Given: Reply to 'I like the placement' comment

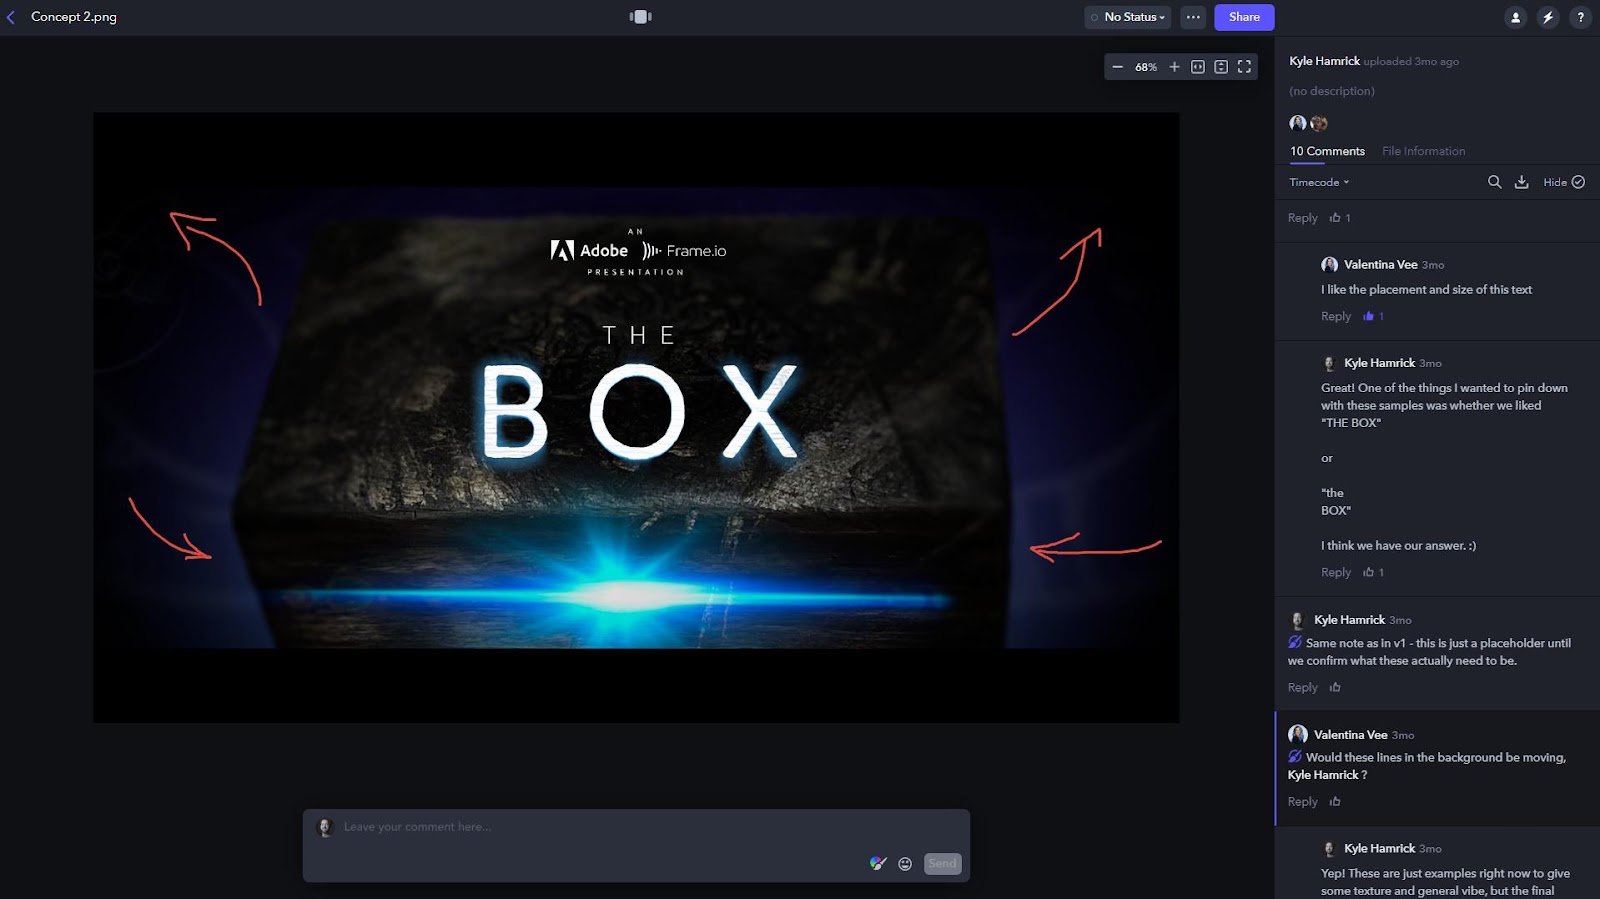Looking at the screenshot, I should [1336, 316].
